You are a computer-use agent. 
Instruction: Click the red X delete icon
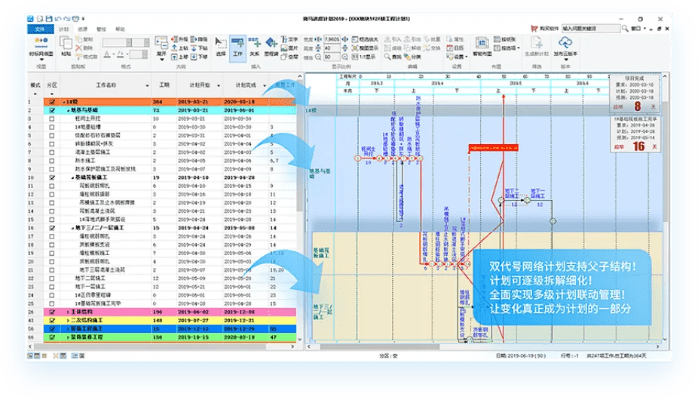coord(79,48)
